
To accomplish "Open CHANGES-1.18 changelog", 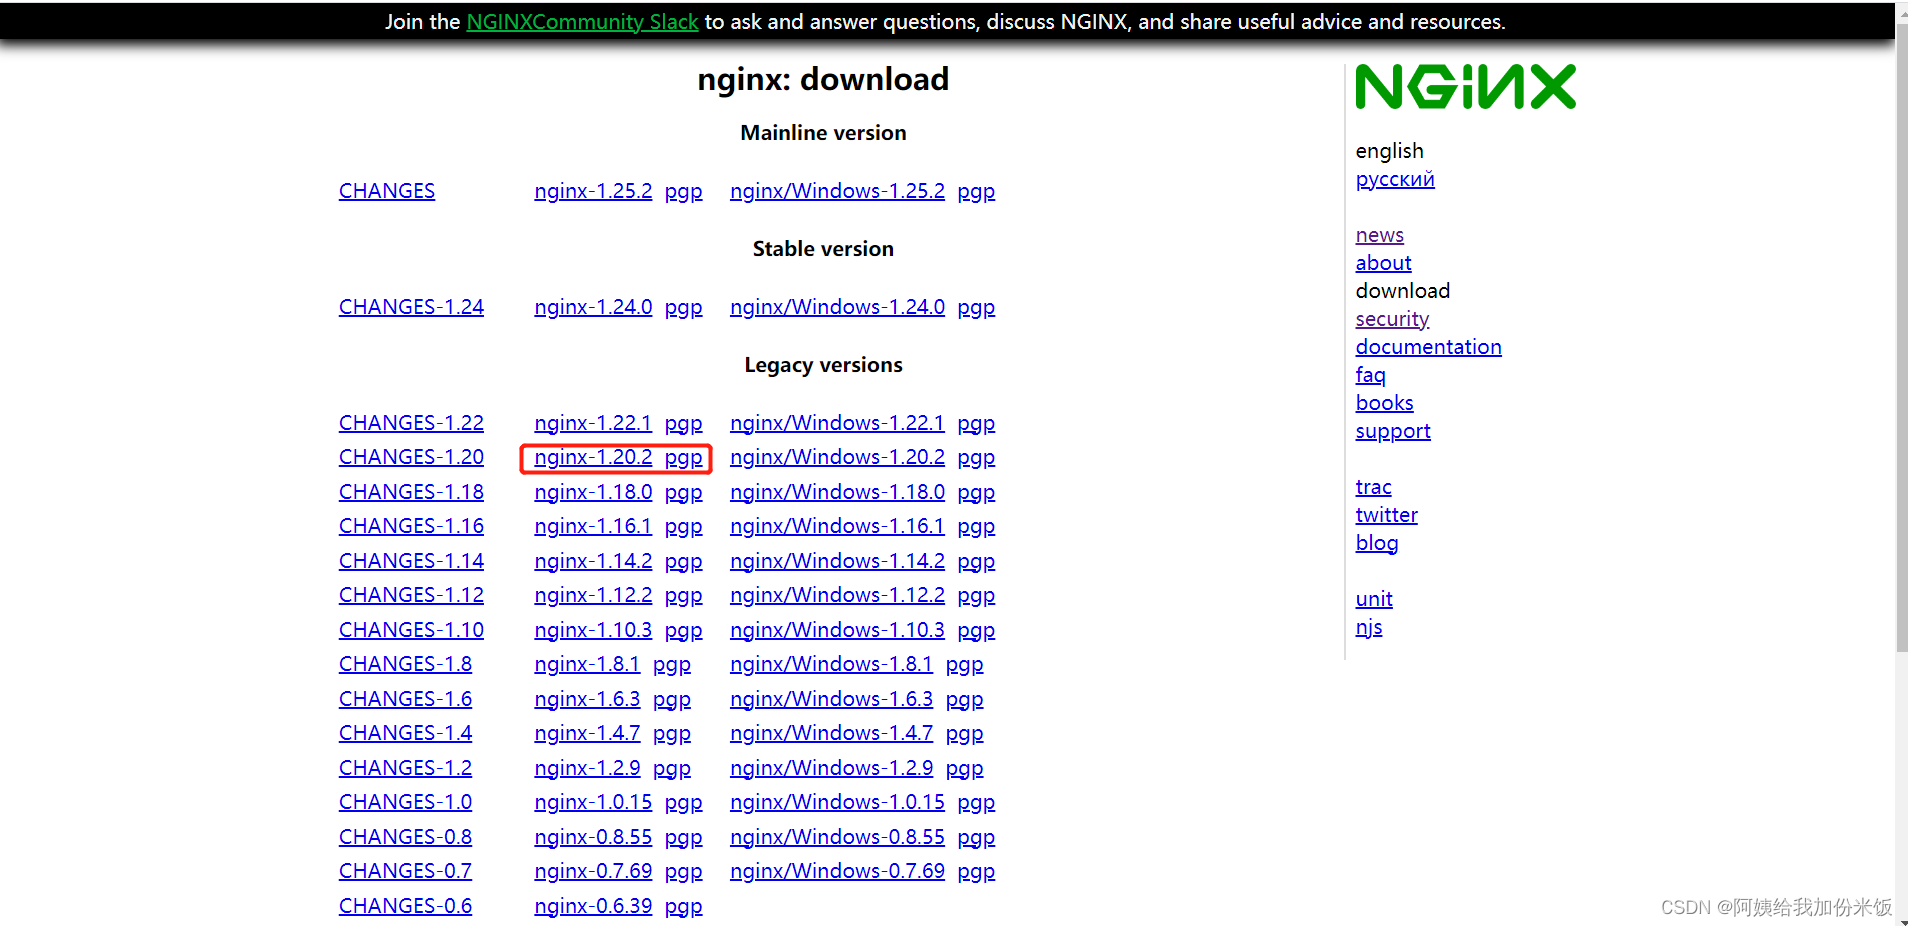I will [x=410, y=491].
